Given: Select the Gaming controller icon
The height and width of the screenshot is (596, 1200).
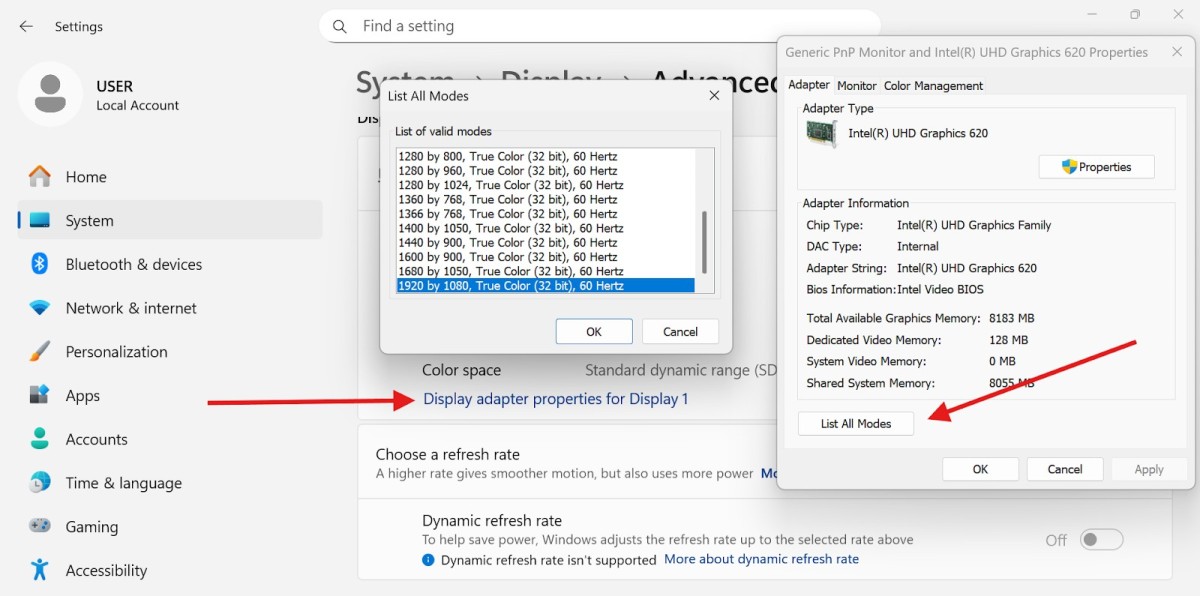Looking at the screenshot, I should [38, 526].
